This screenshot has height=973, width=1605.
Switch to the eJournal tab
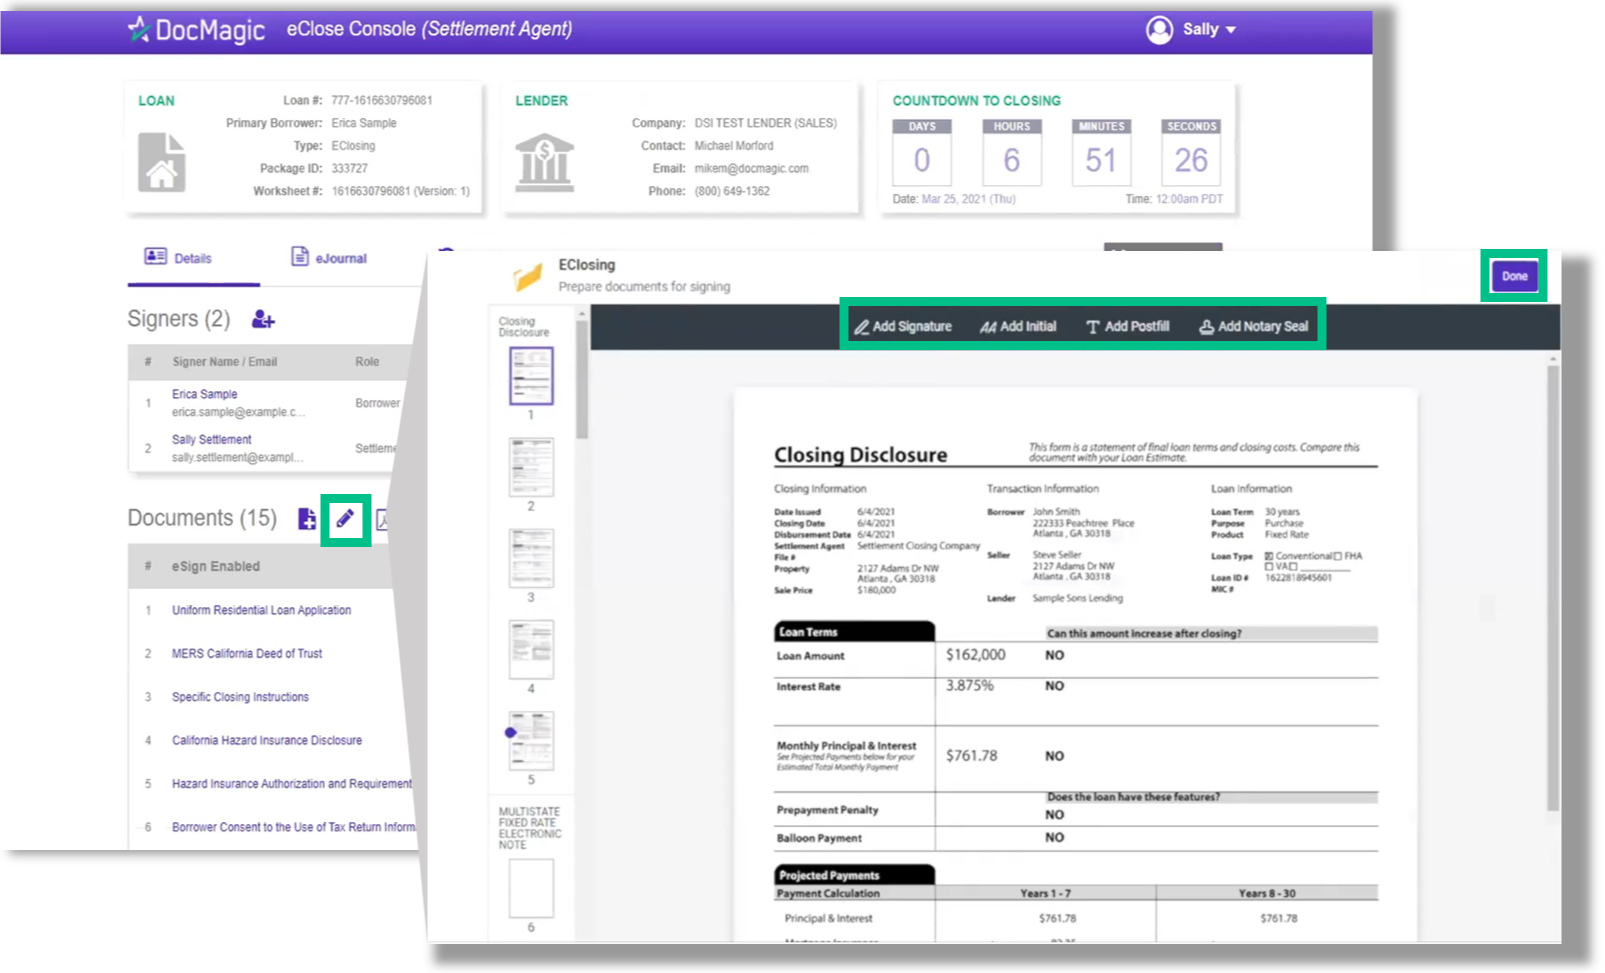point(329,257)
